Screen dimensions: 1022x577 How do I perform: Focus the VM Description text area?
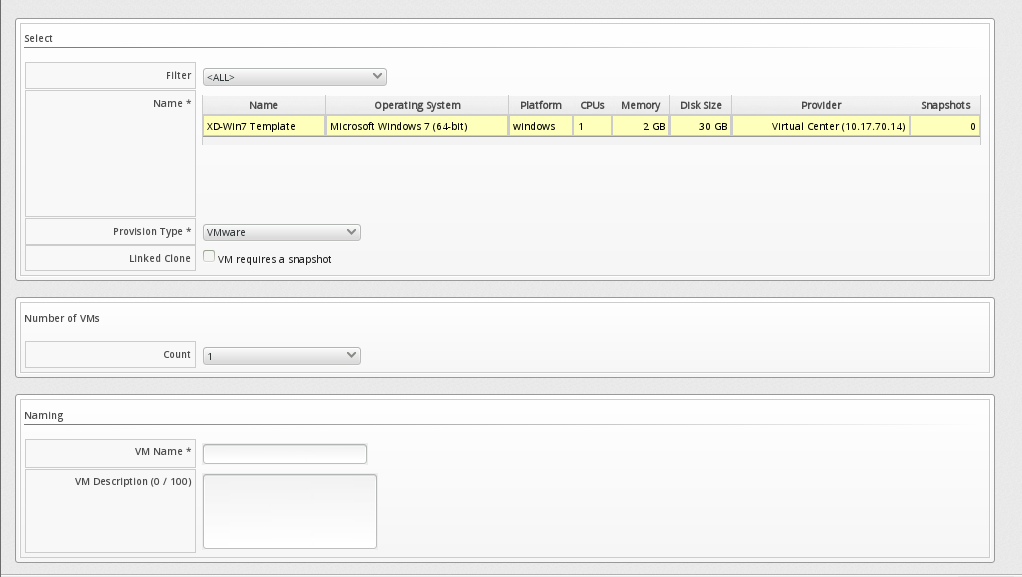[289, 511]
